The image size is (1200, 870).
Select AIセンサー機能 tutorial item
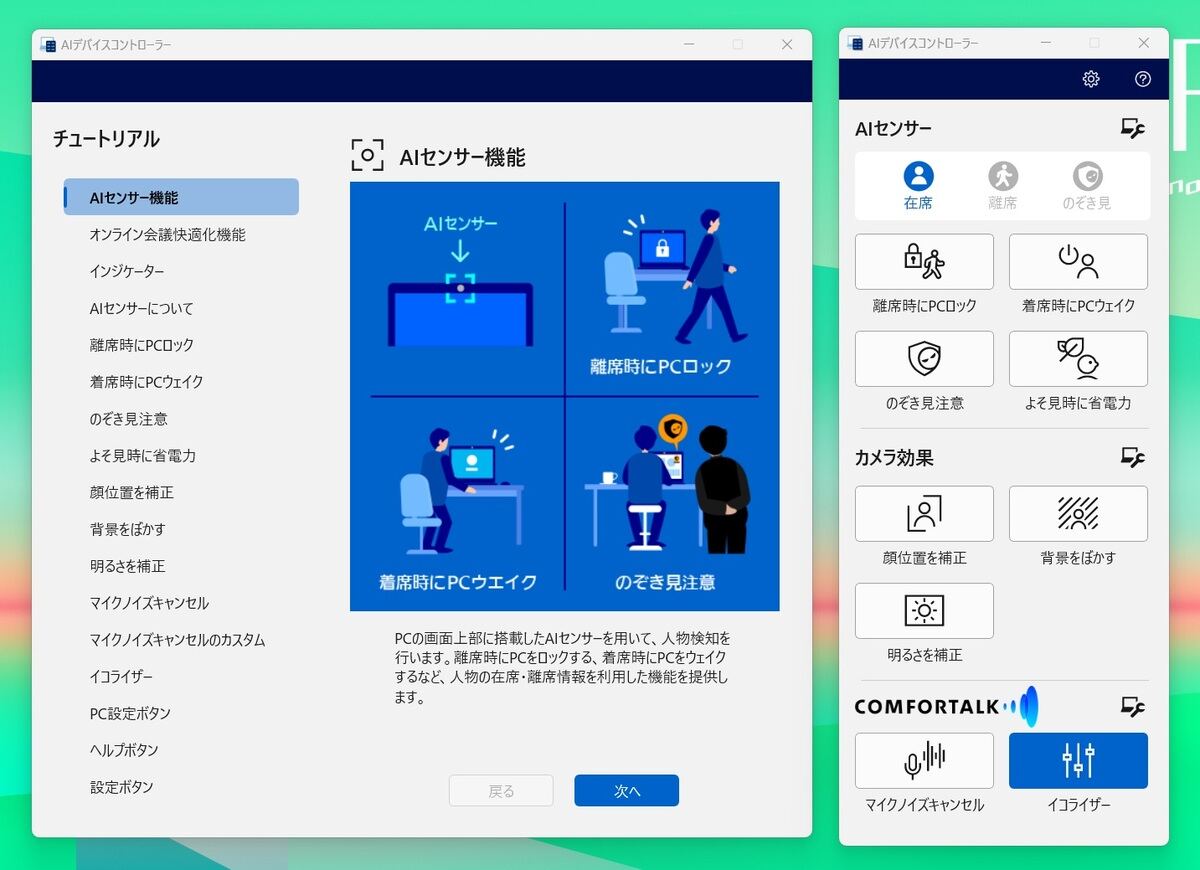pyautogui.click(x=181, y=197)
